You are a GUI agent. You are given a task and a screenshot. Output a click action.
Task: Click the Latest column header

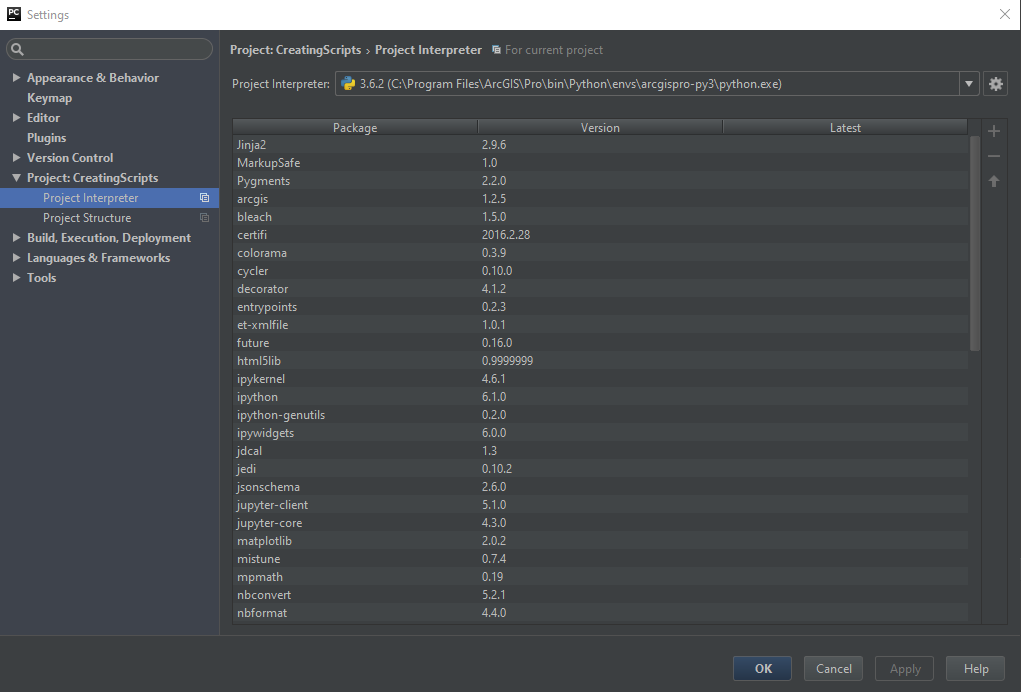coord(845,128)
